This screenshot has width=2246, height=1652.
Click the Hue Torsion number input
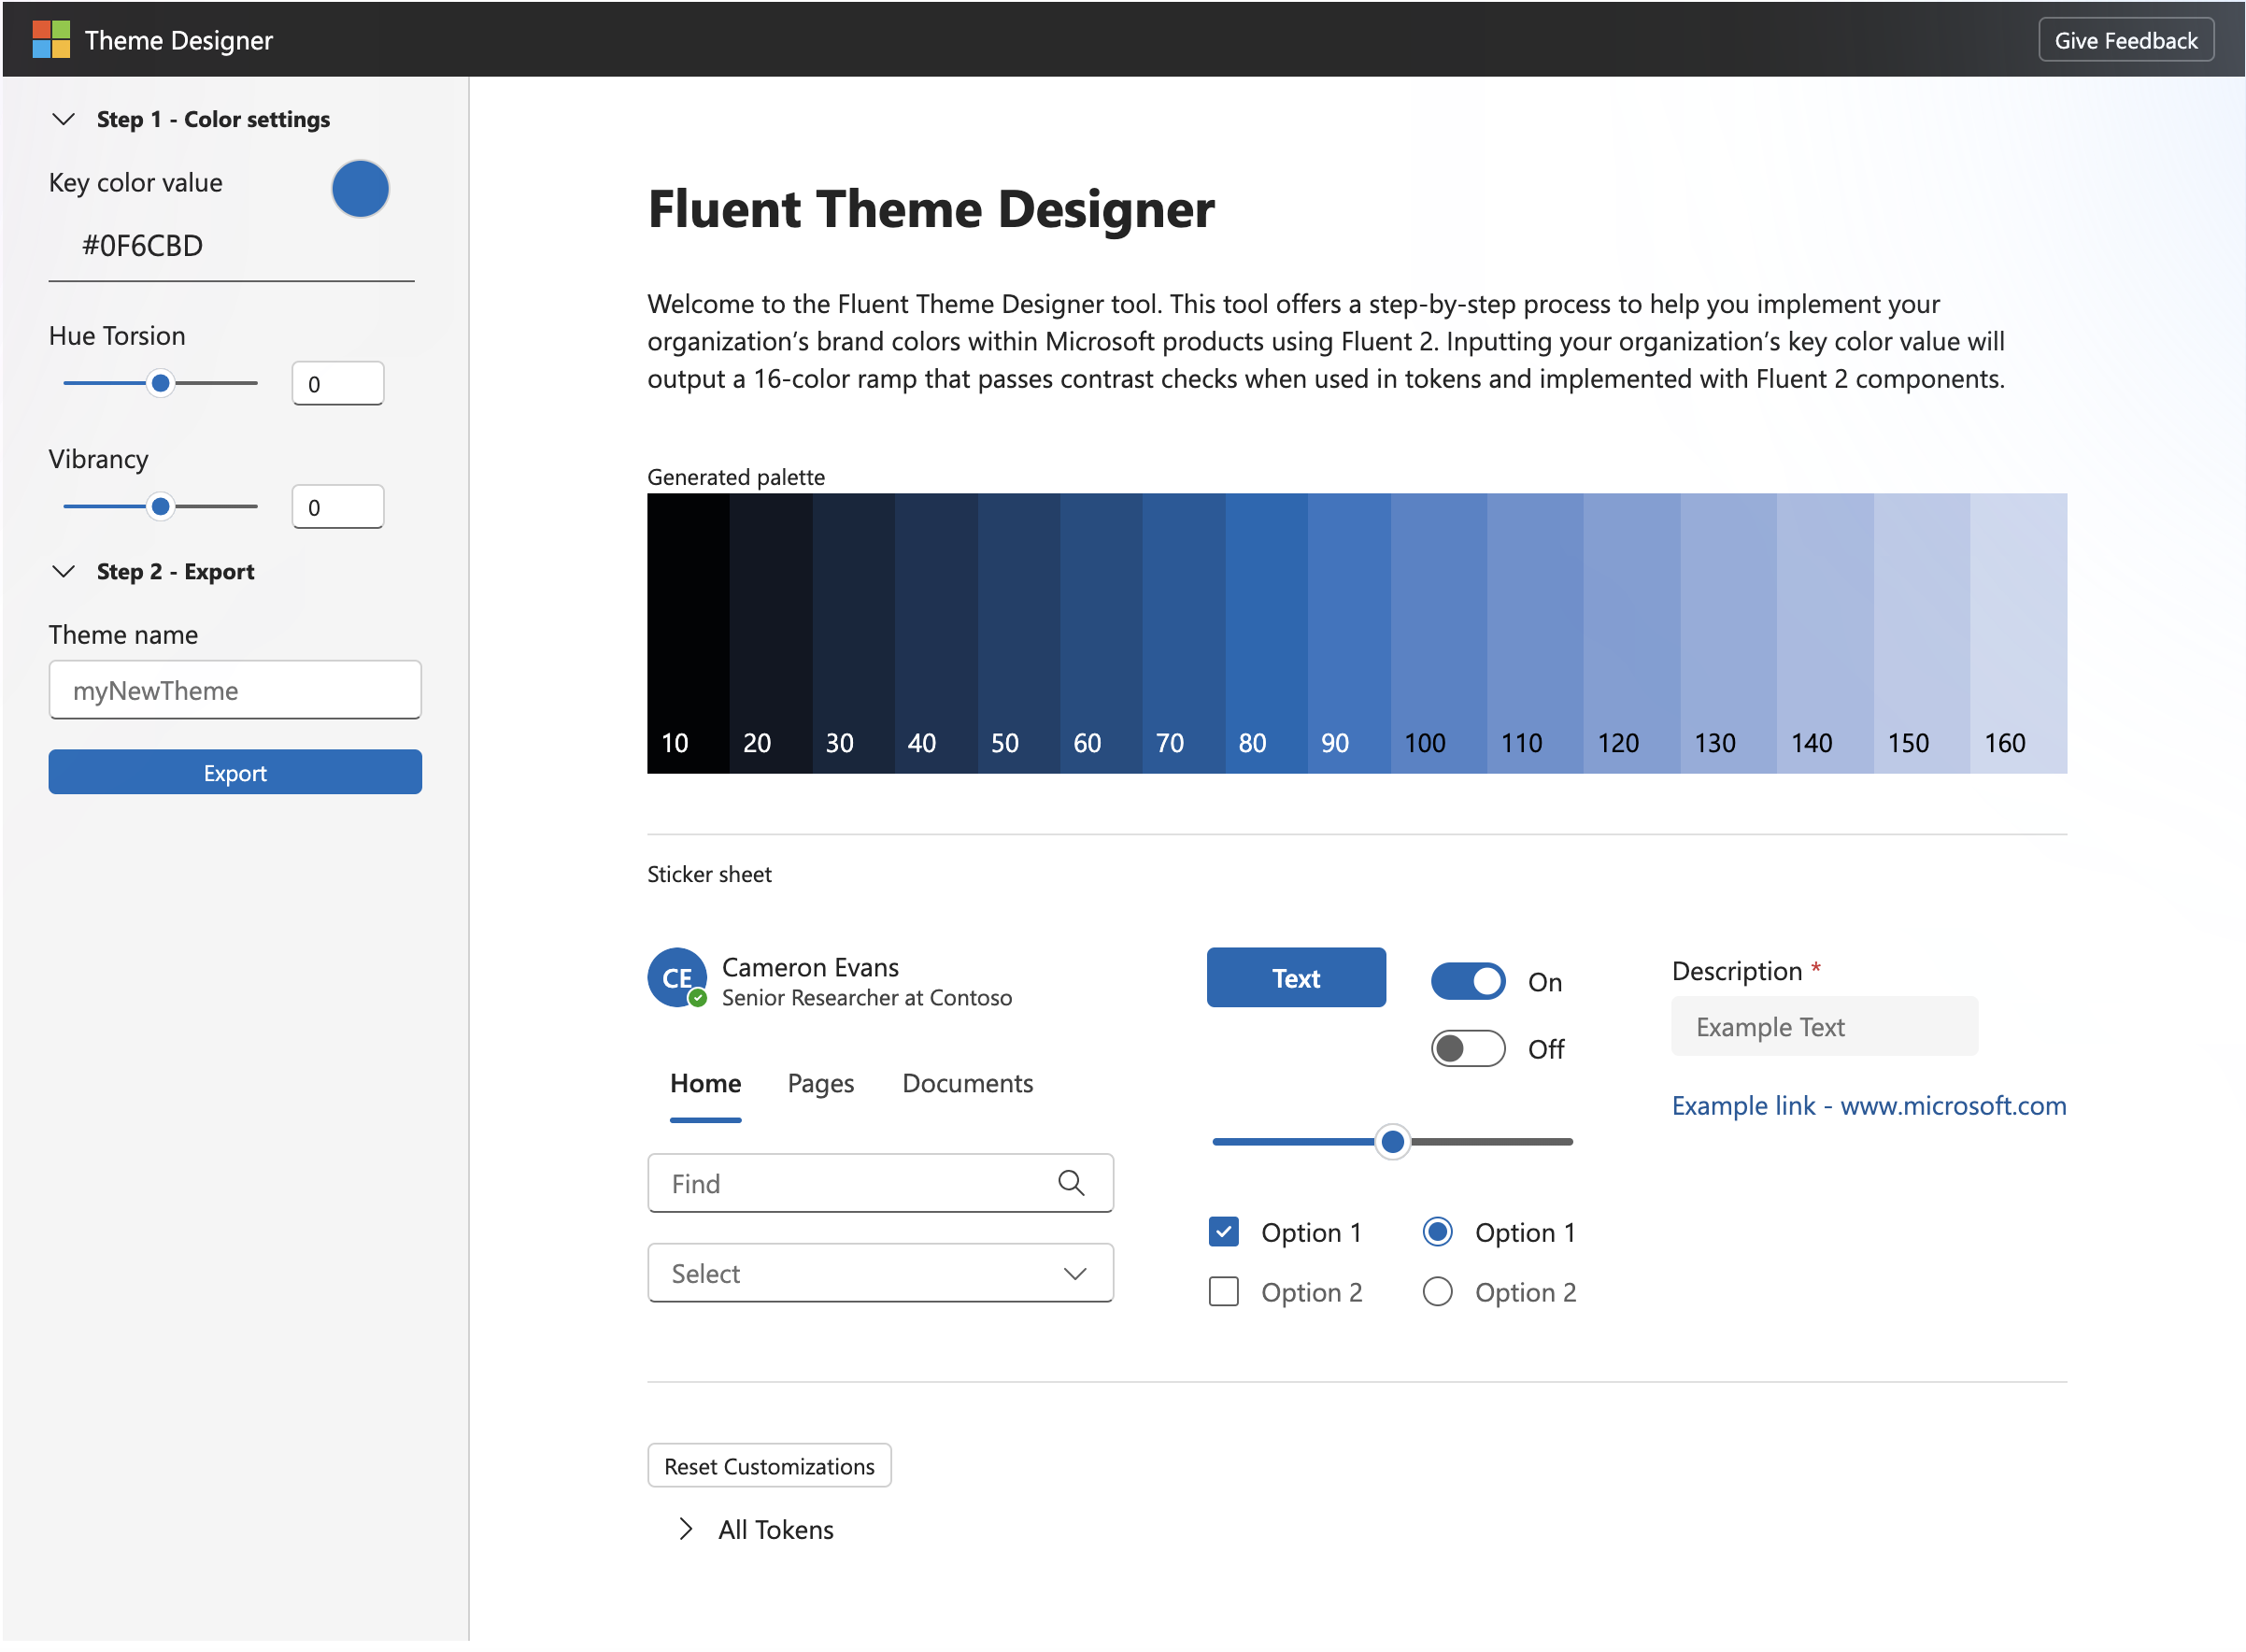coord(338,383)
